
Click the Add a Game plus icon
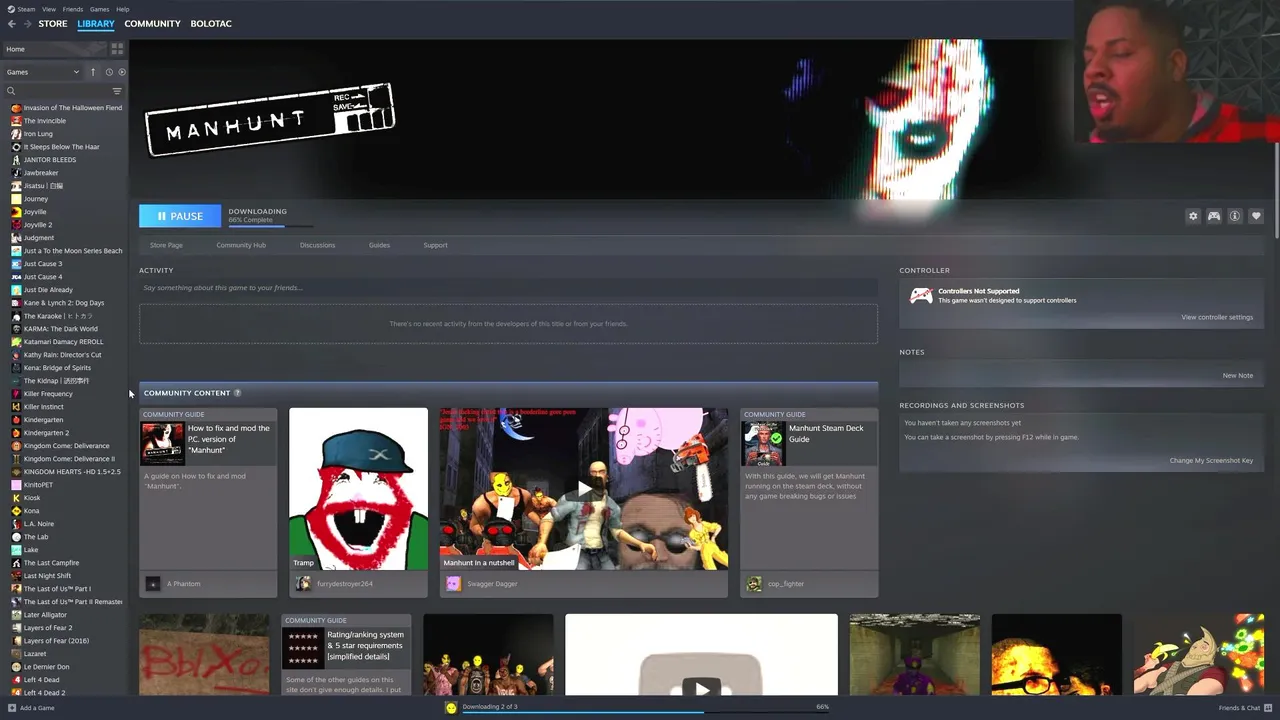(10, 708)
